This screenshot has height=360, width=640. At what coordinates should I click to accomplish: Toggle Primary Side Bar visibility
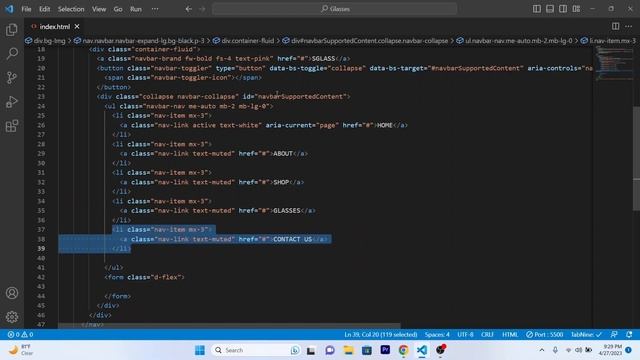tap(537, 9)
